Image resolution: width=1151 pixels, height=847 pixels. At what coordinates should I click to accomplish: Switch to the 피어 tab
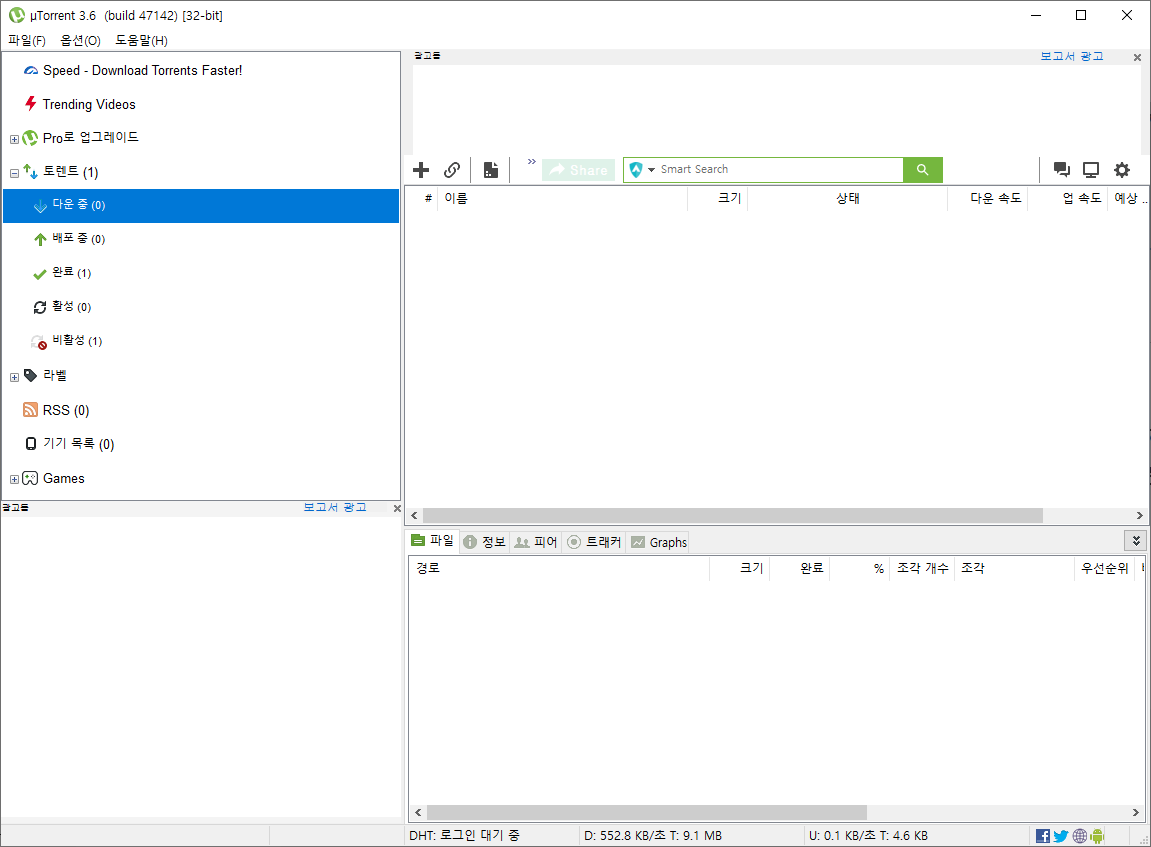click(536, 542)
